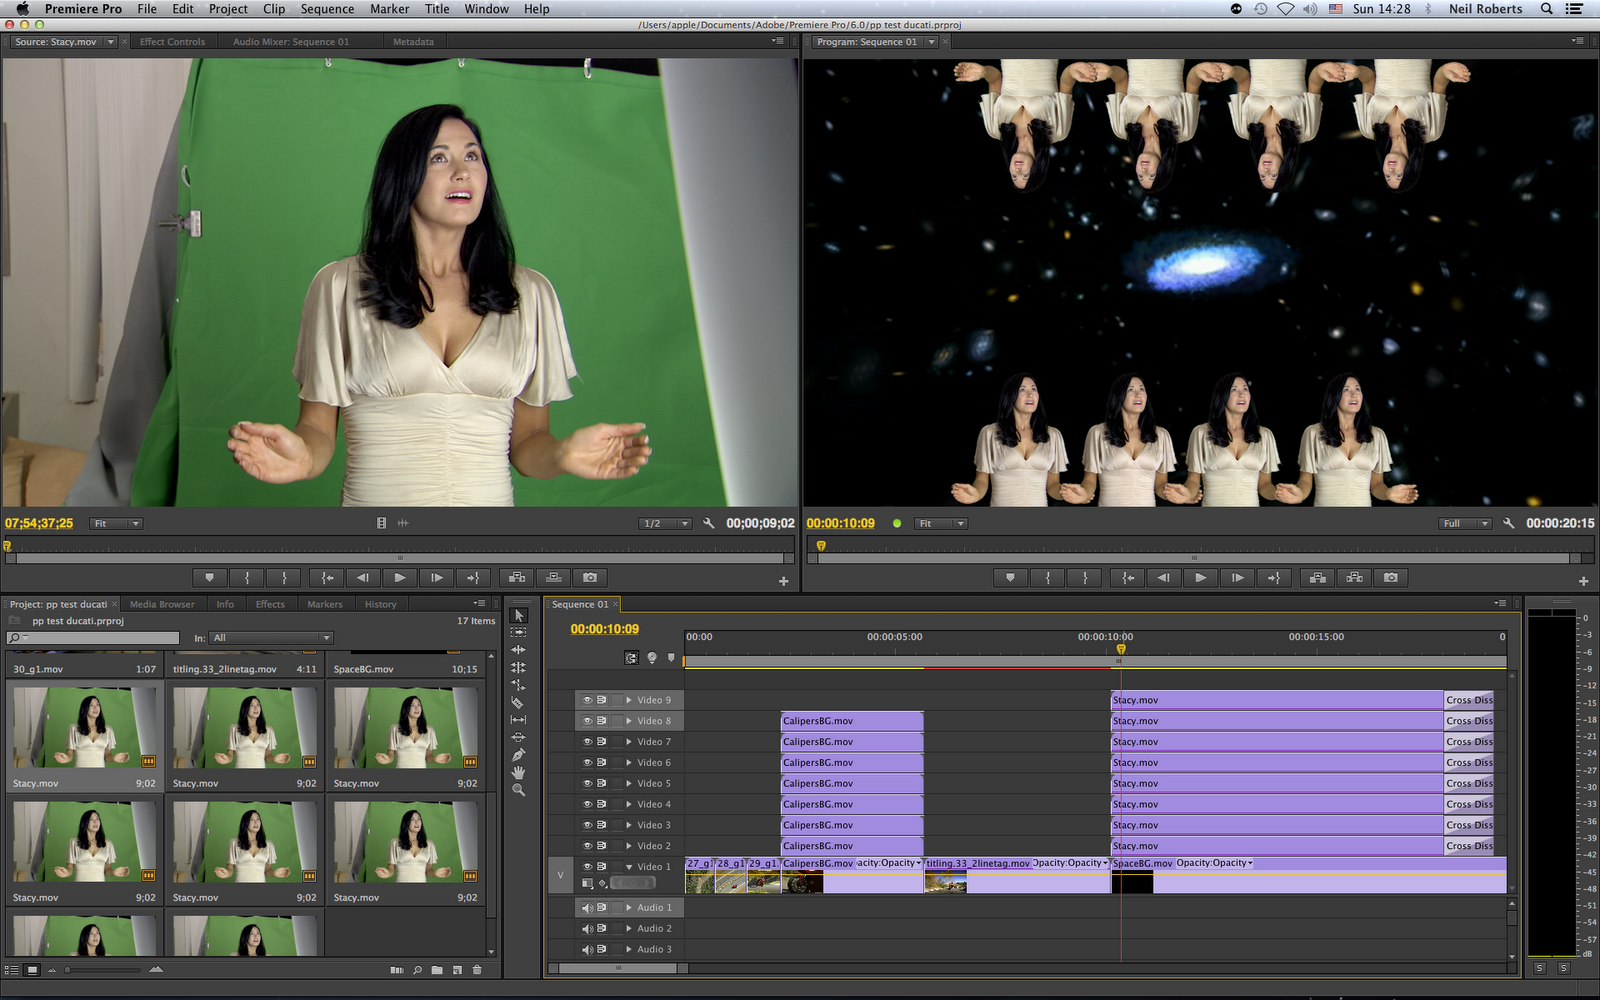Click the New Bin folder icon in Project panel
The width and height of the screenshot is (1600, 1000).
pyautogui.click(x=437, y=969)
